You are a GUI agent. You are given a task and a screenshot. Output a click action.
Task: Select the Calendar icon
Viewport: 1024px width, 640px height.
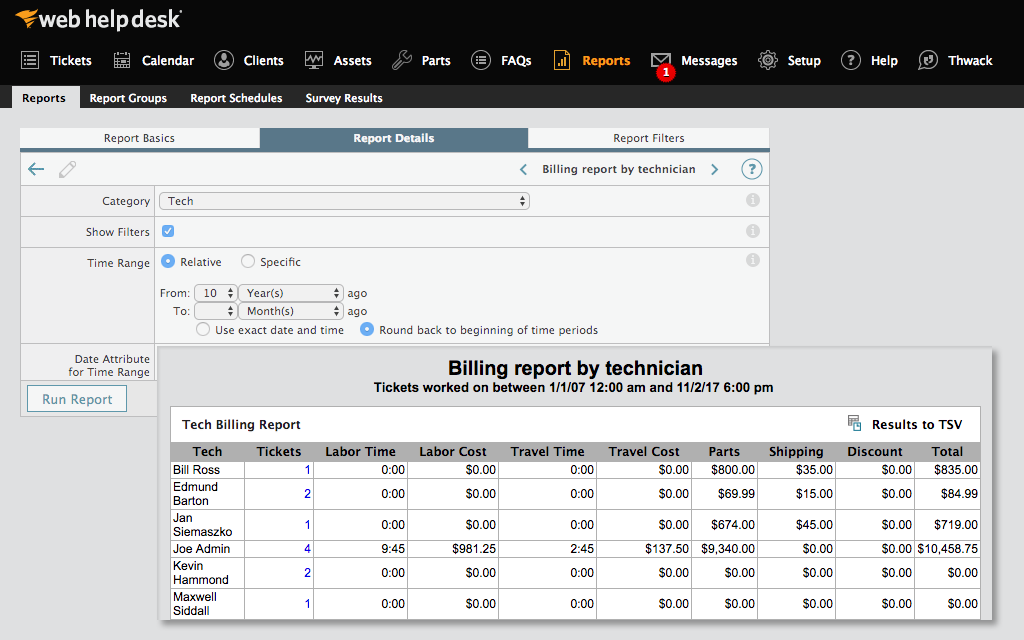pos(122,60)
